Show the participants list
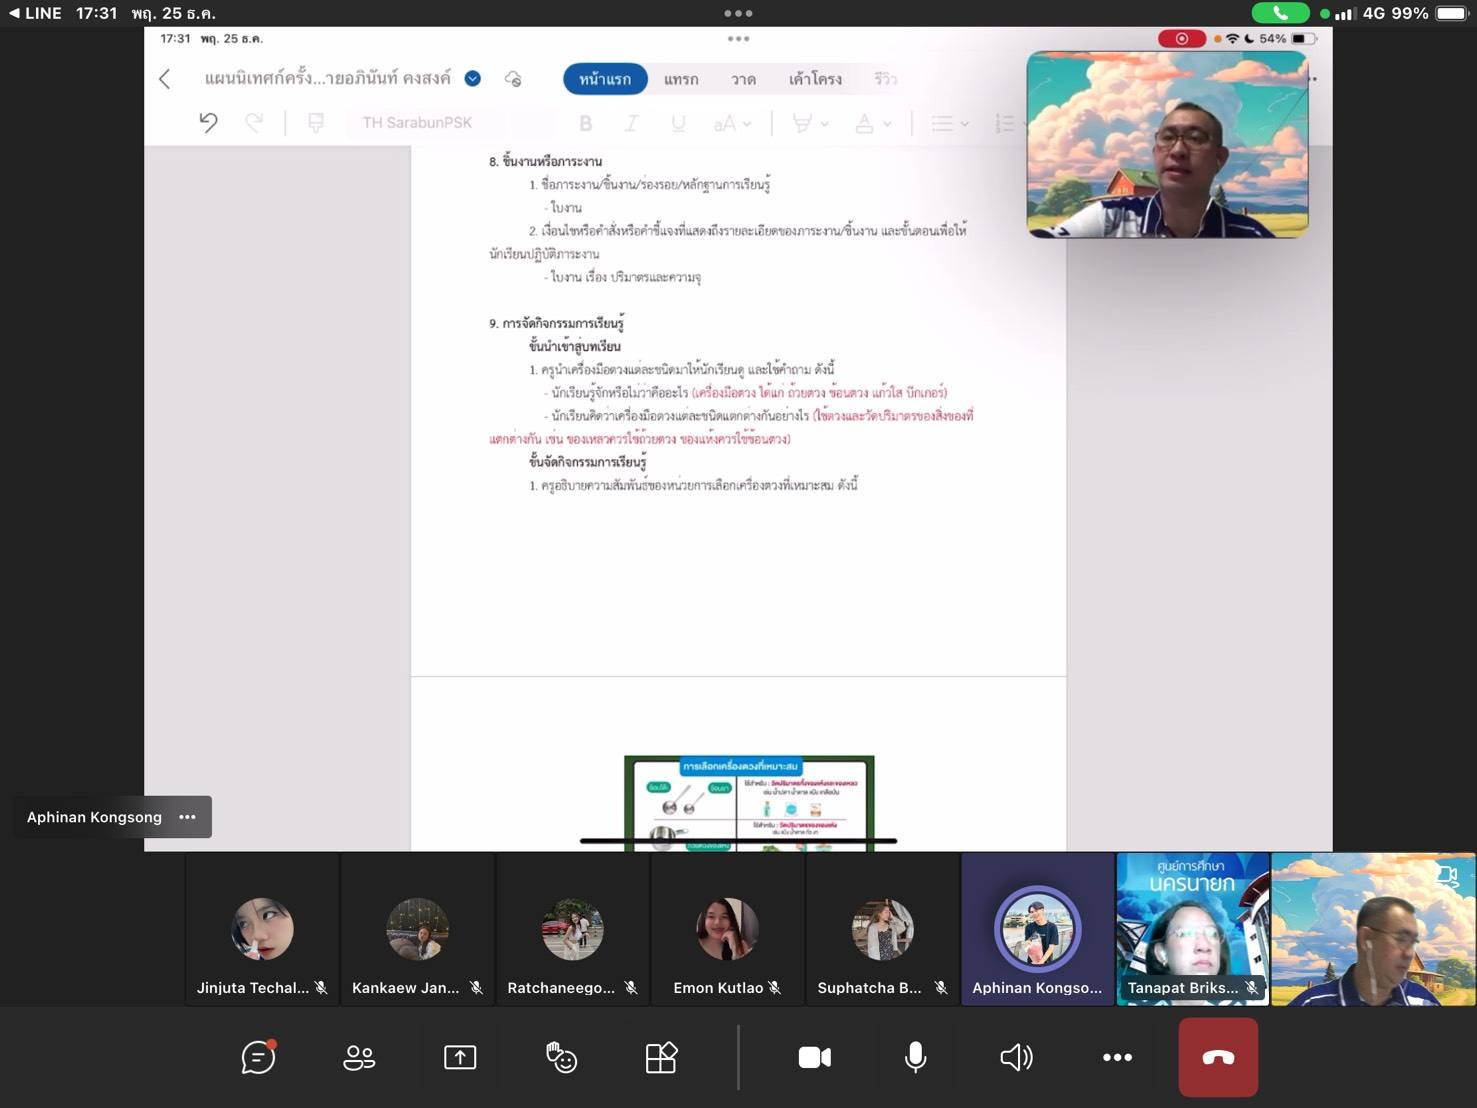This screenshot has height=1108, width=1477. (359, 1057)
